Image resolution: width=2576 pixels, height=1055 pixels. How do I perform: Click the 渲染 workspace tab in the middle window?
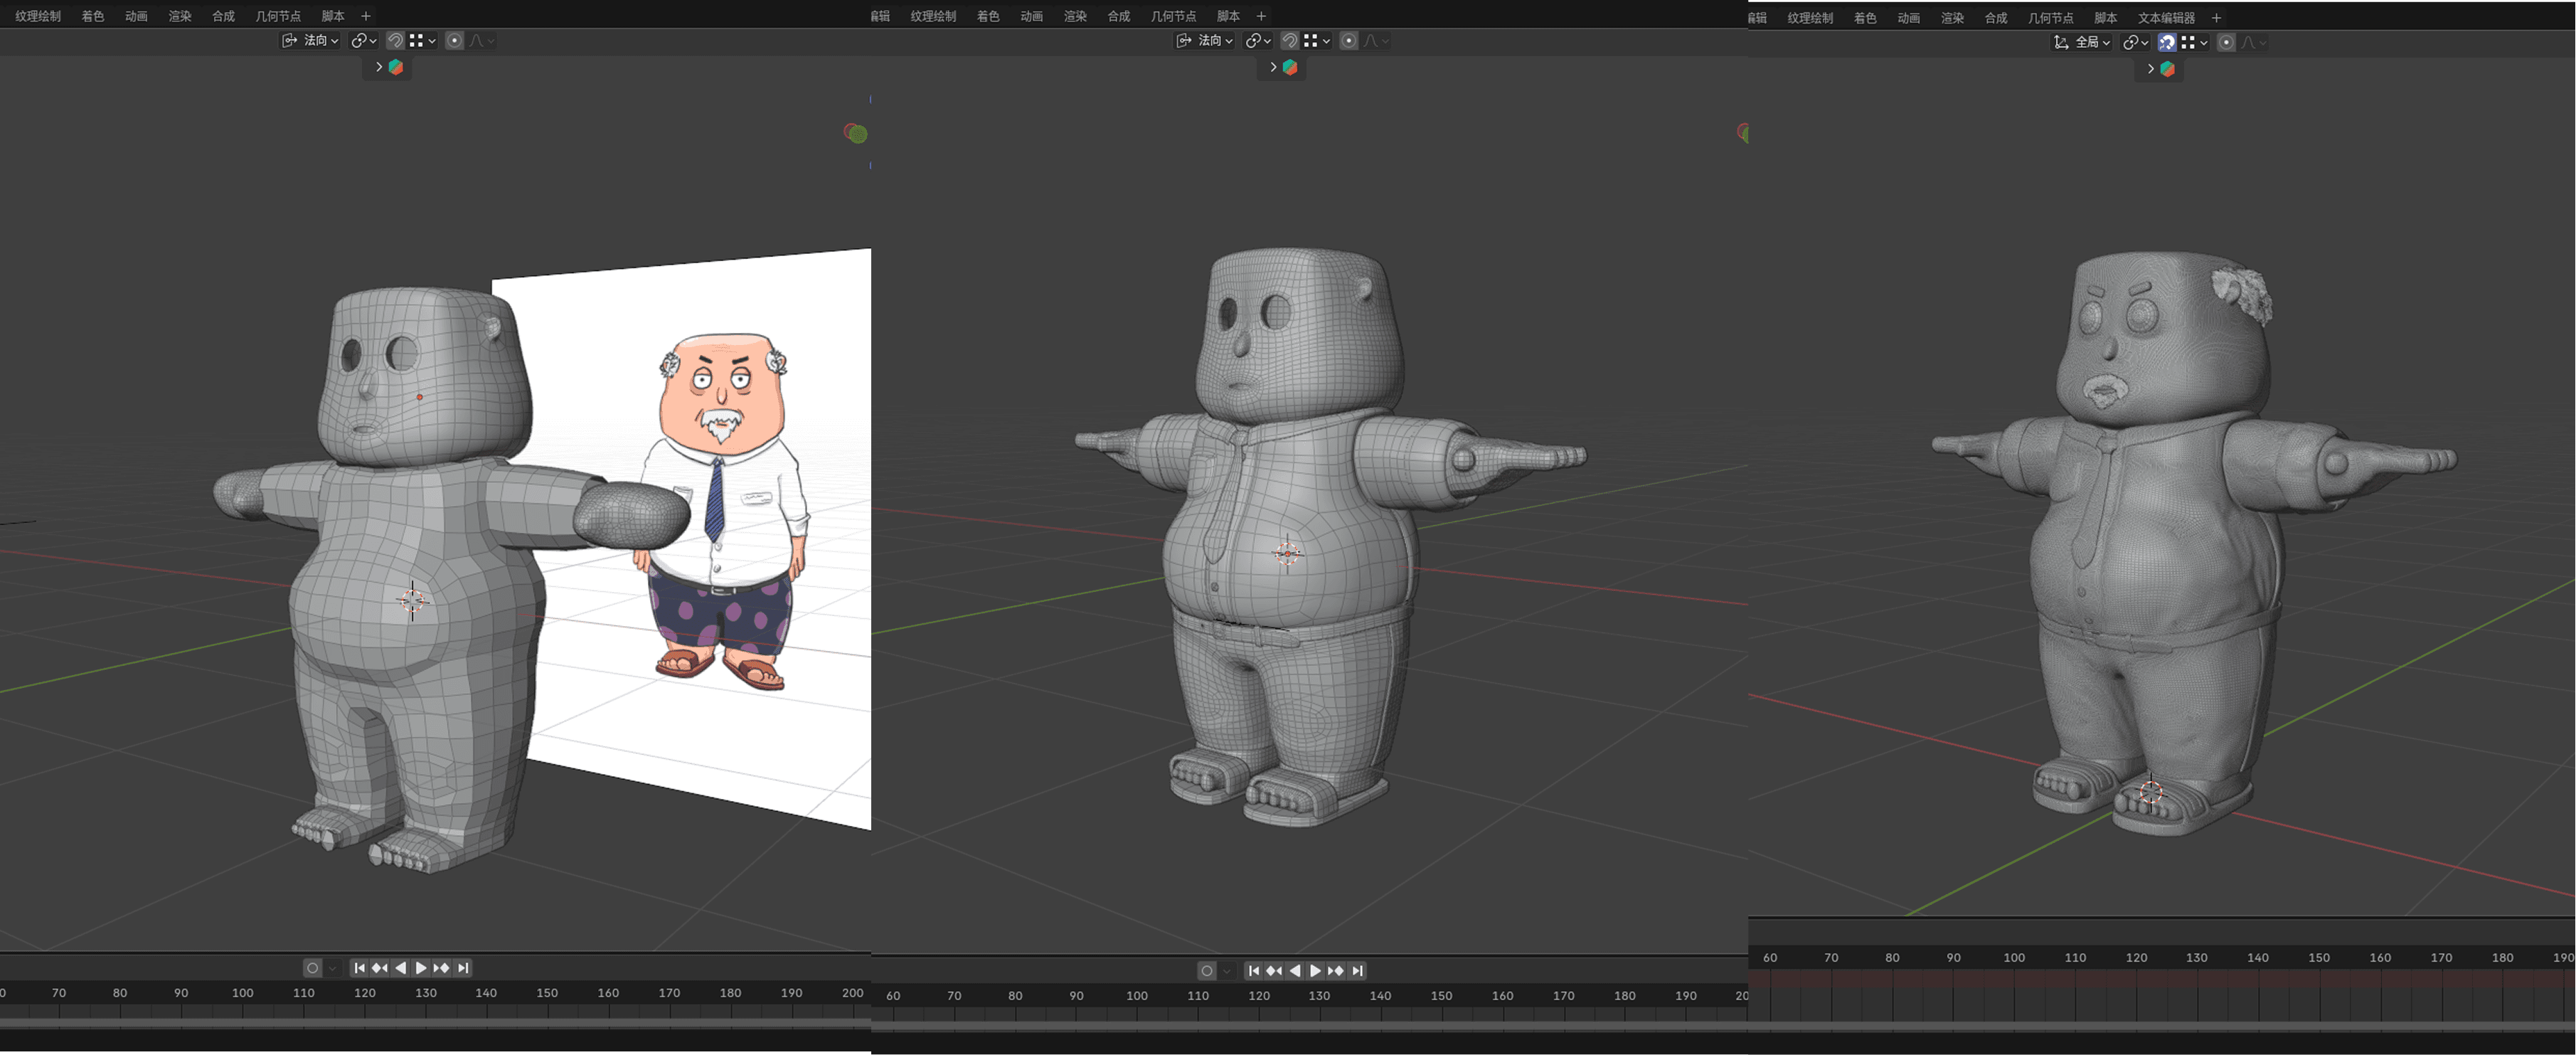click(1075, 16)
